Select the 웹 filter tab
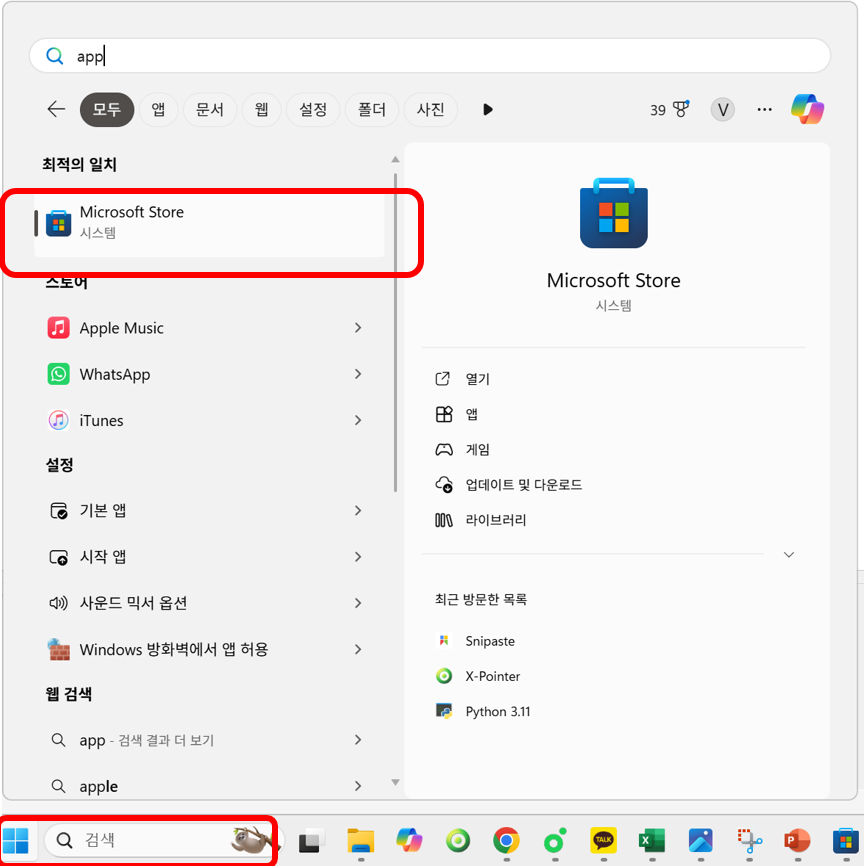 (x=261, y=109)
